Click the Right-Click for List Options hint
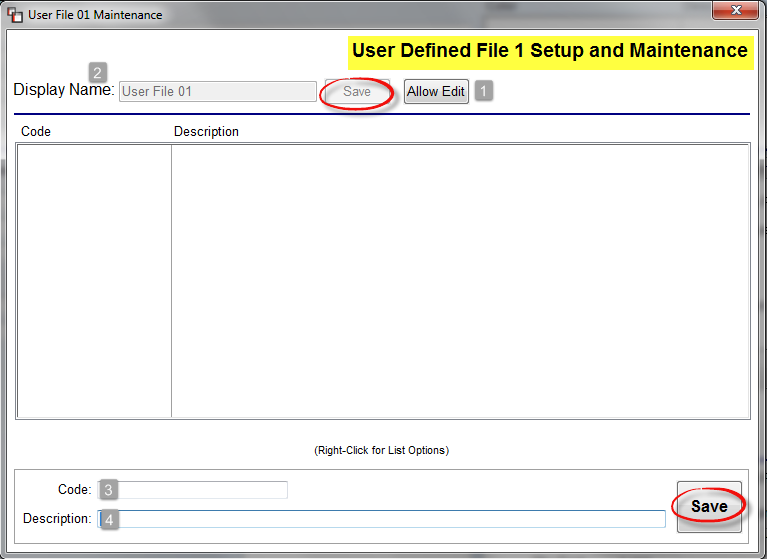 coord(382,450)
